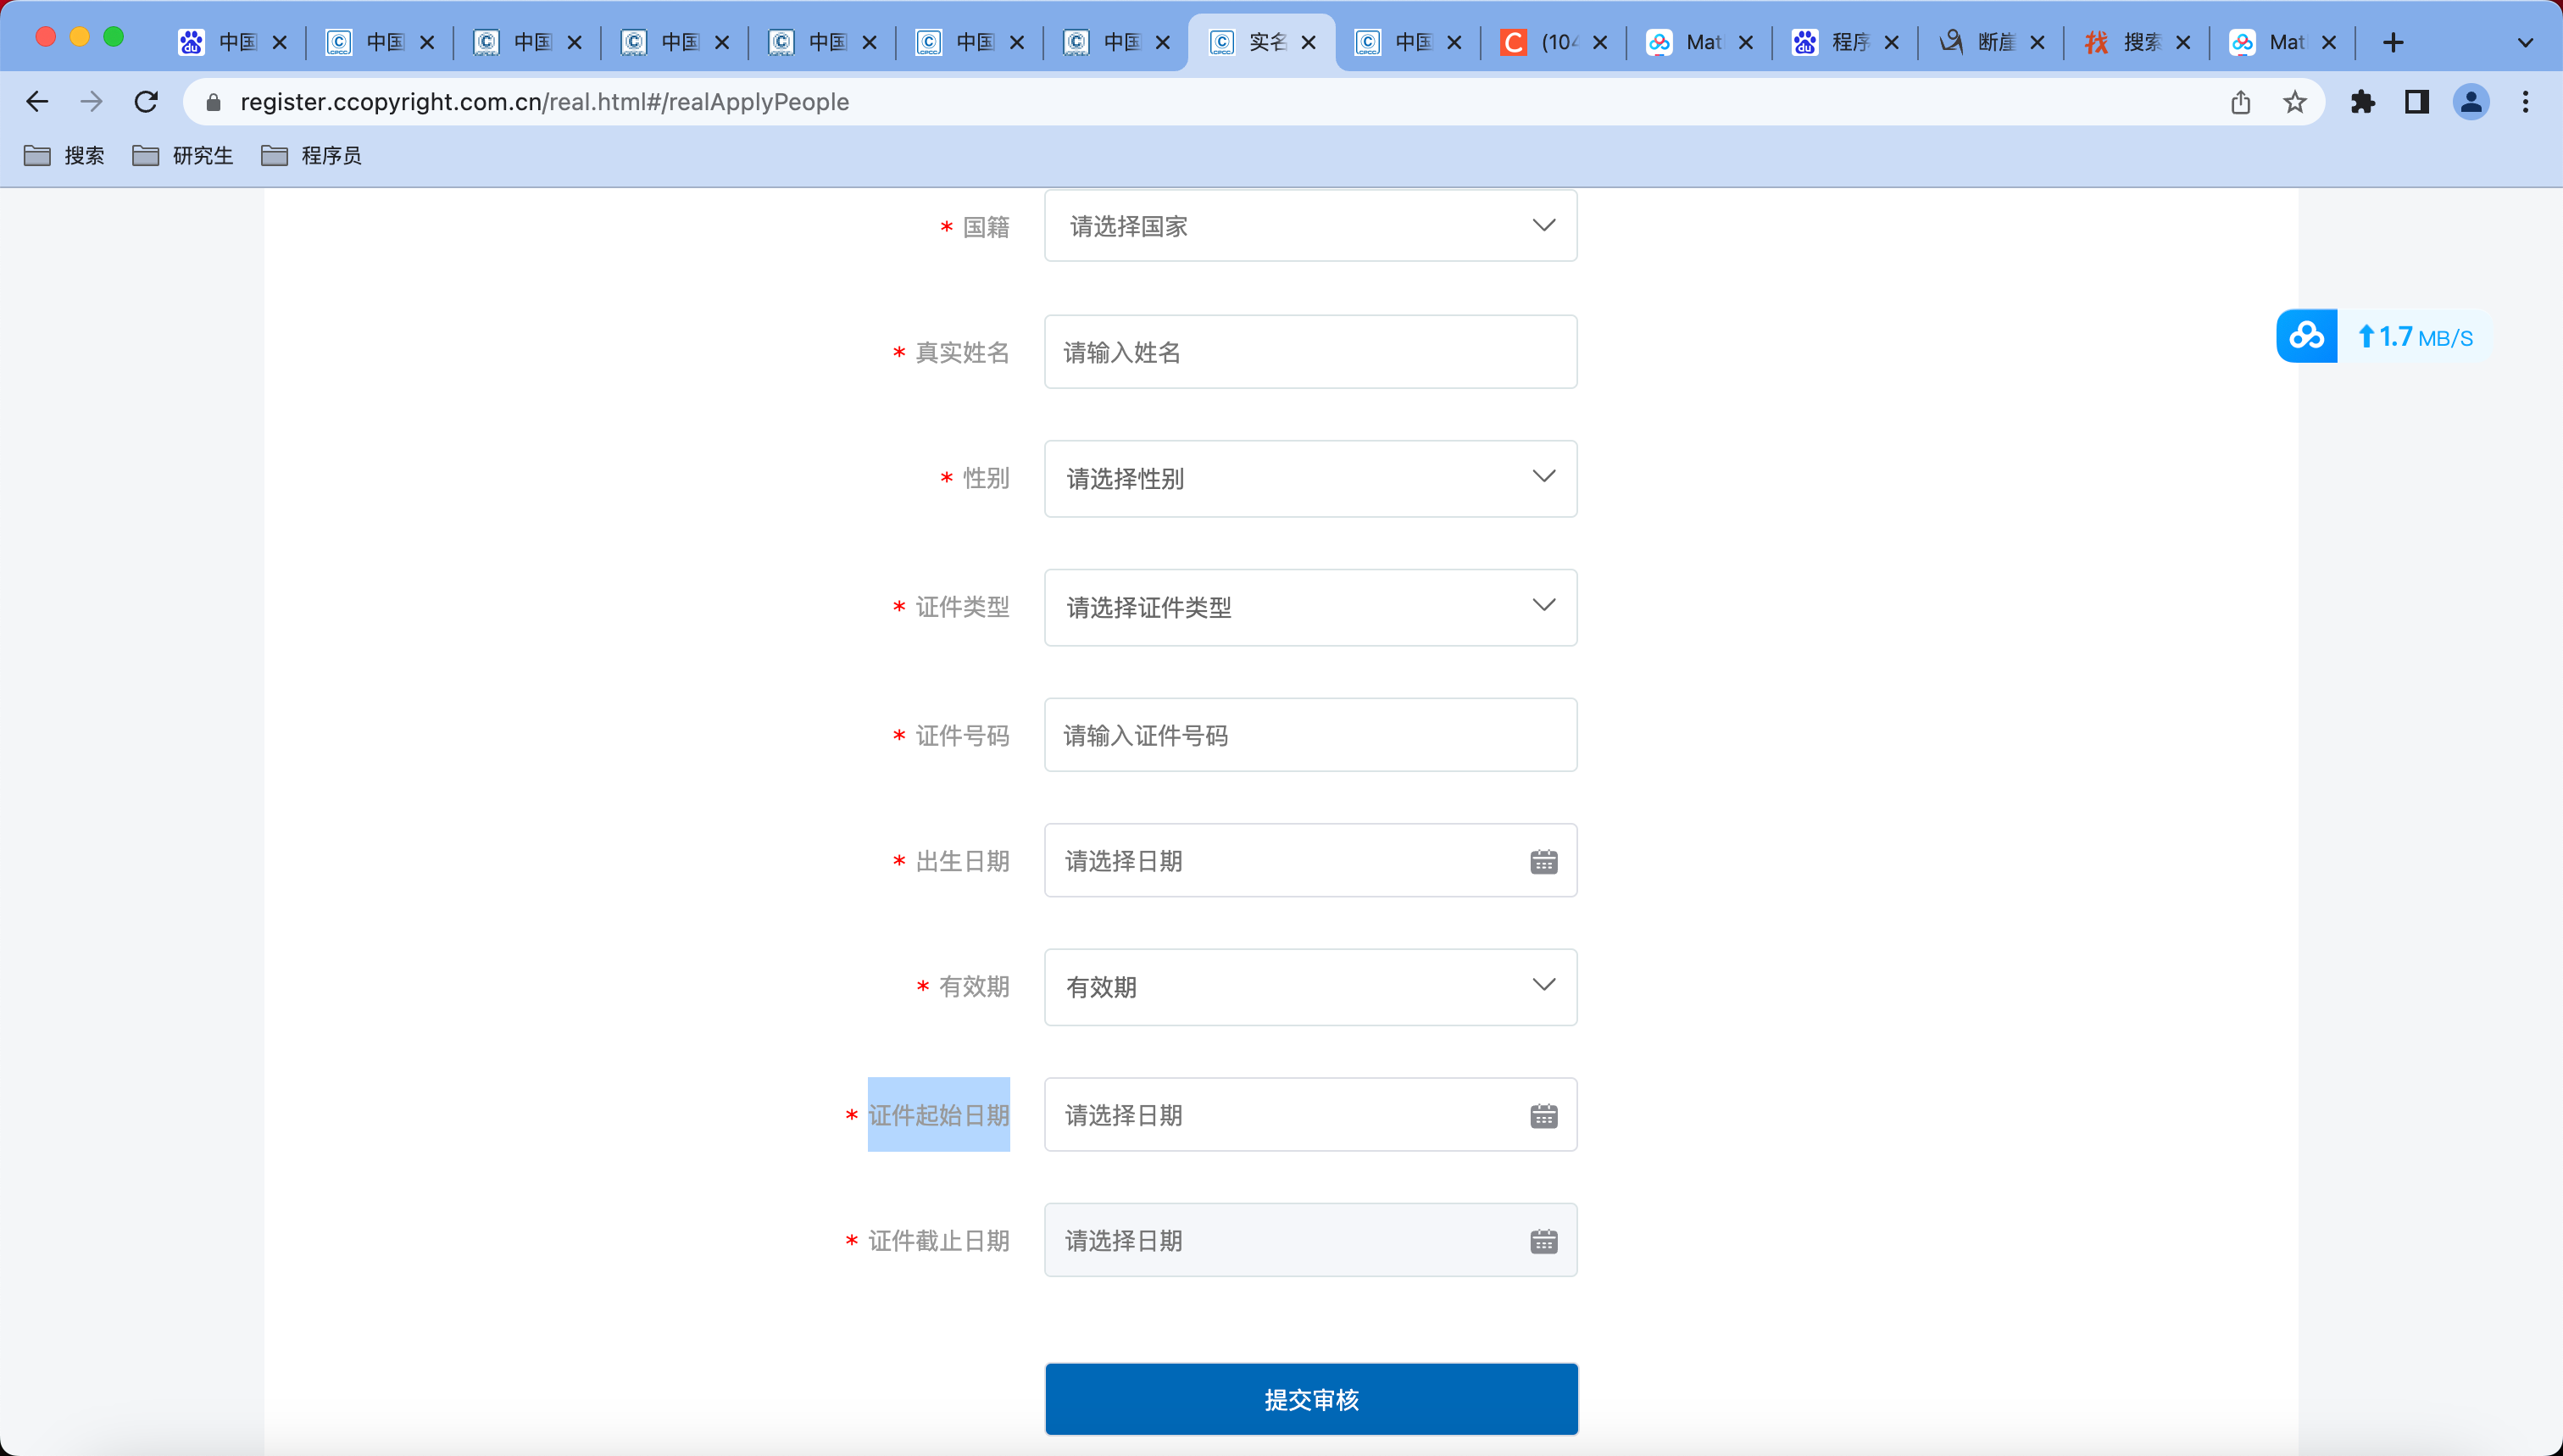Click the calendar icon in 出生日期 field
This screenshot has width=2563, height=1456.
point(1543,861)
